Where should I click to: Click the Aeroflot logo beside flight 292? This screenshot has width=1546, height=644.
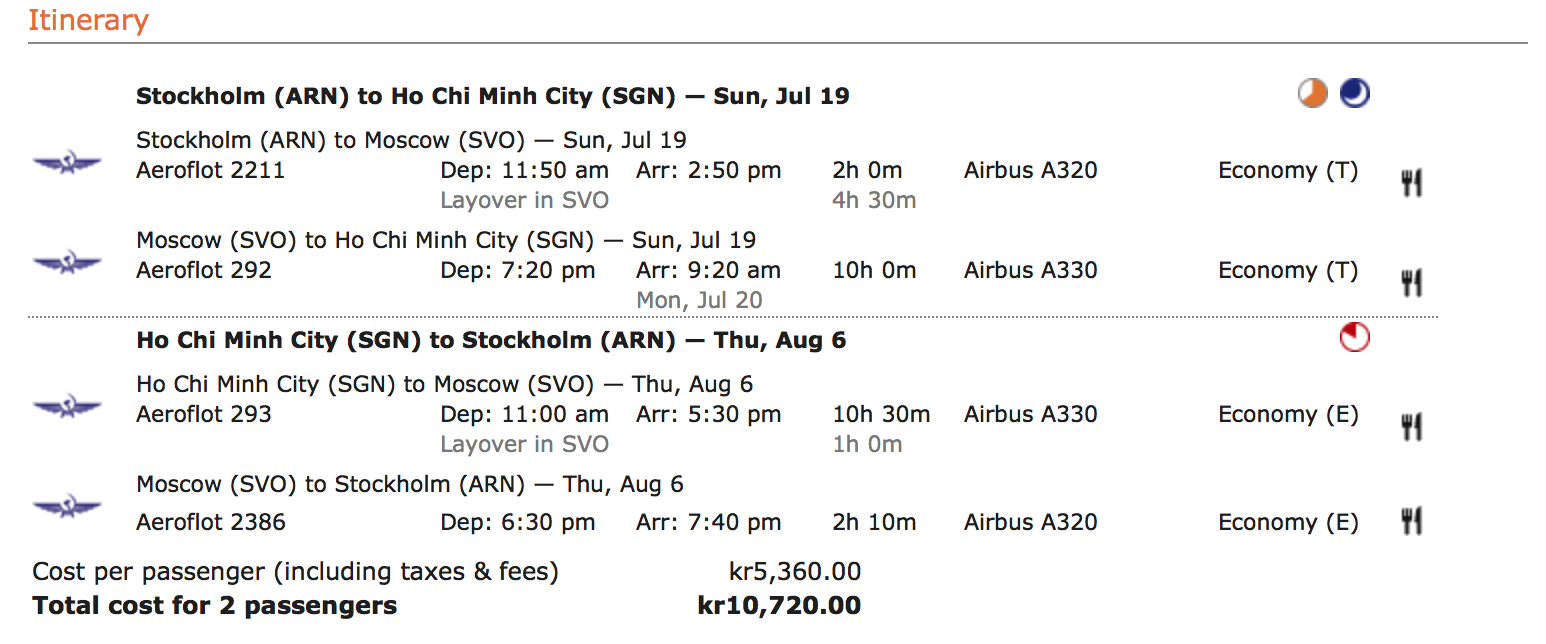pos(68,263)
